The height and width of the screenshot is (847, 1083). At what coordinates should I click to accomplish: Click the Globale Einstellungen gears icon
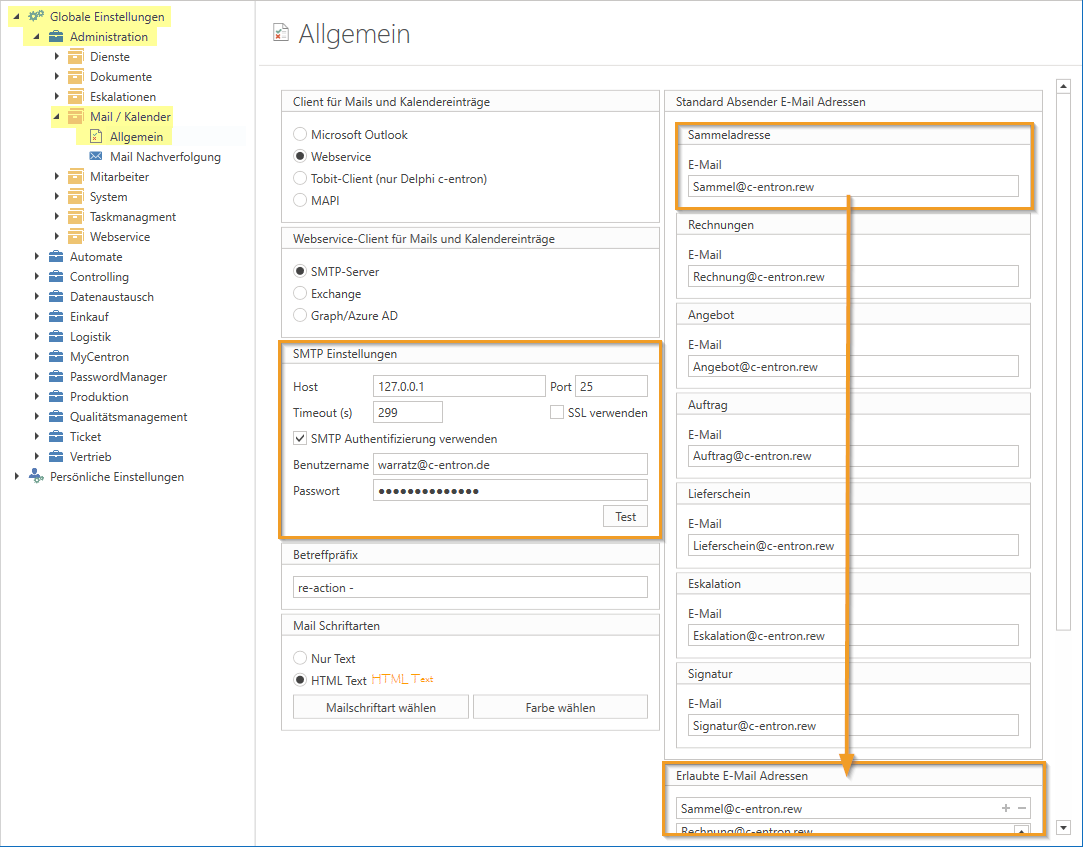36,17
